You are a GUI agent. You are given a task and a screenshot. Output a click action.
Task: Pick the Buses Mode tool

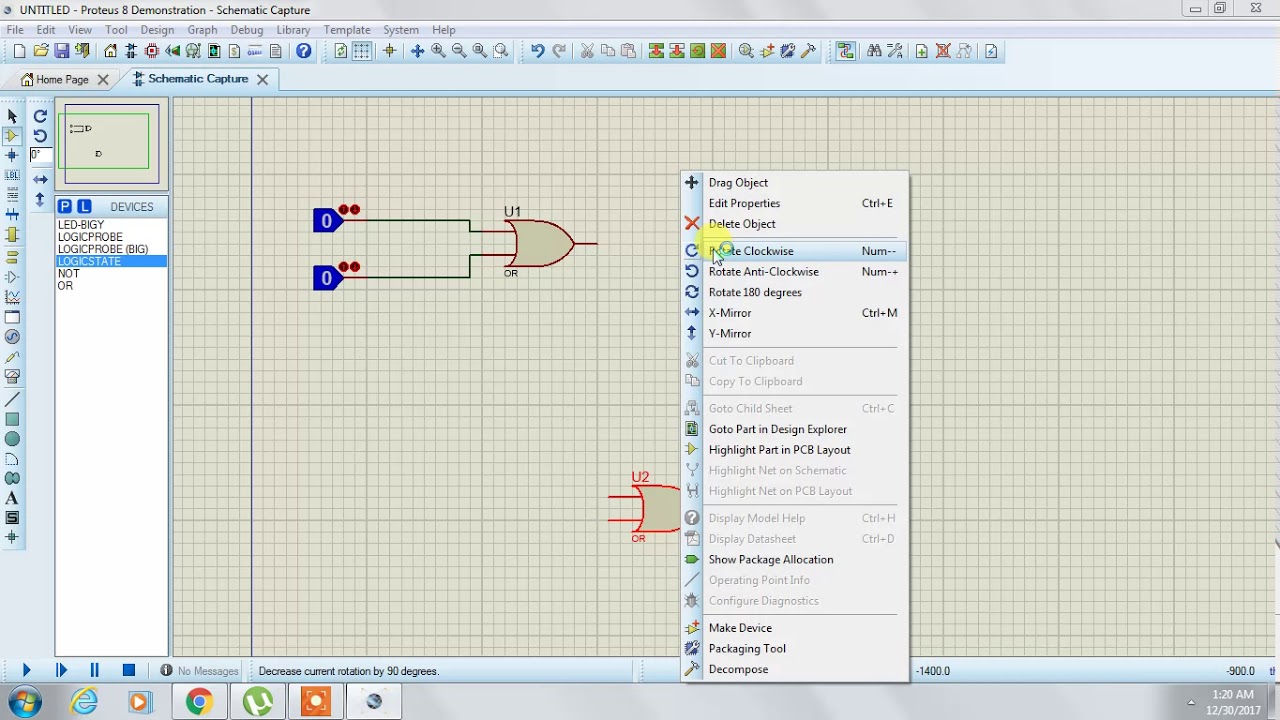(x=12, y=214)
